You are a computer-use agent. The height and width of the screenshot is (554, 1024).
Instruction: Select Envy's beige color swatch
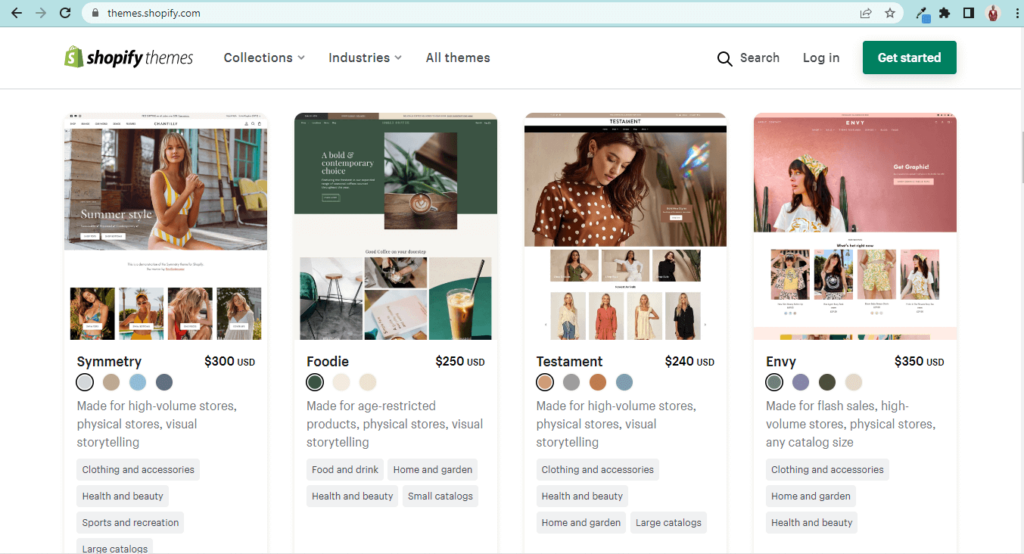point(854,382)
